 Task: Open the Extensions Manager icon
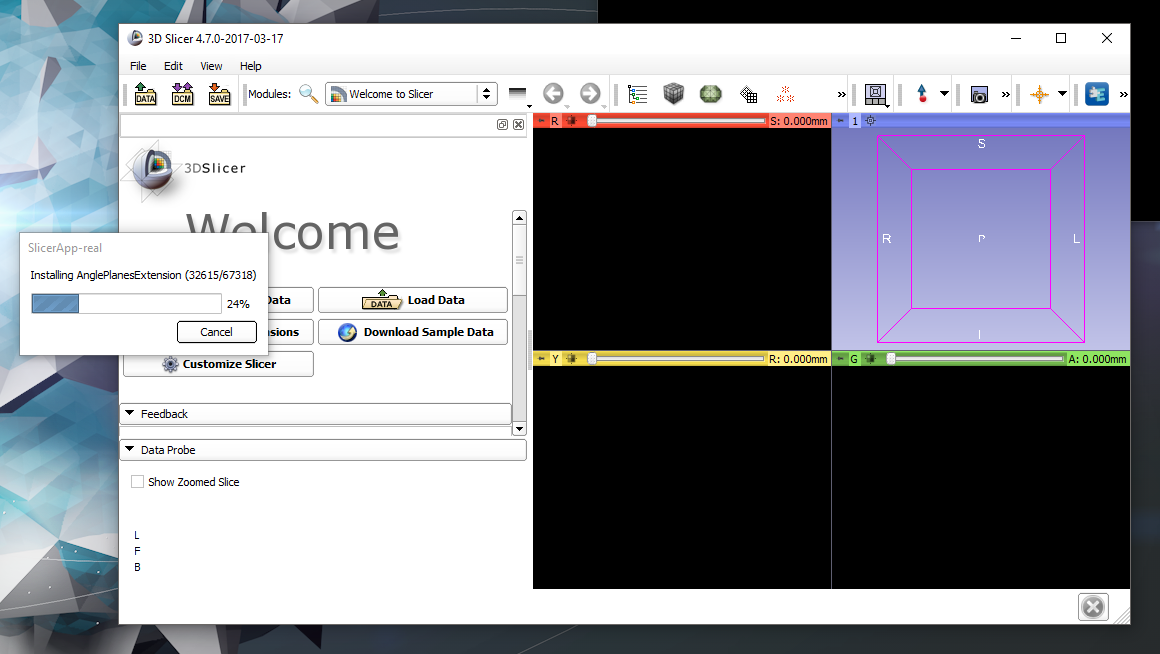pyautogui.click(x=1097, y=94)
